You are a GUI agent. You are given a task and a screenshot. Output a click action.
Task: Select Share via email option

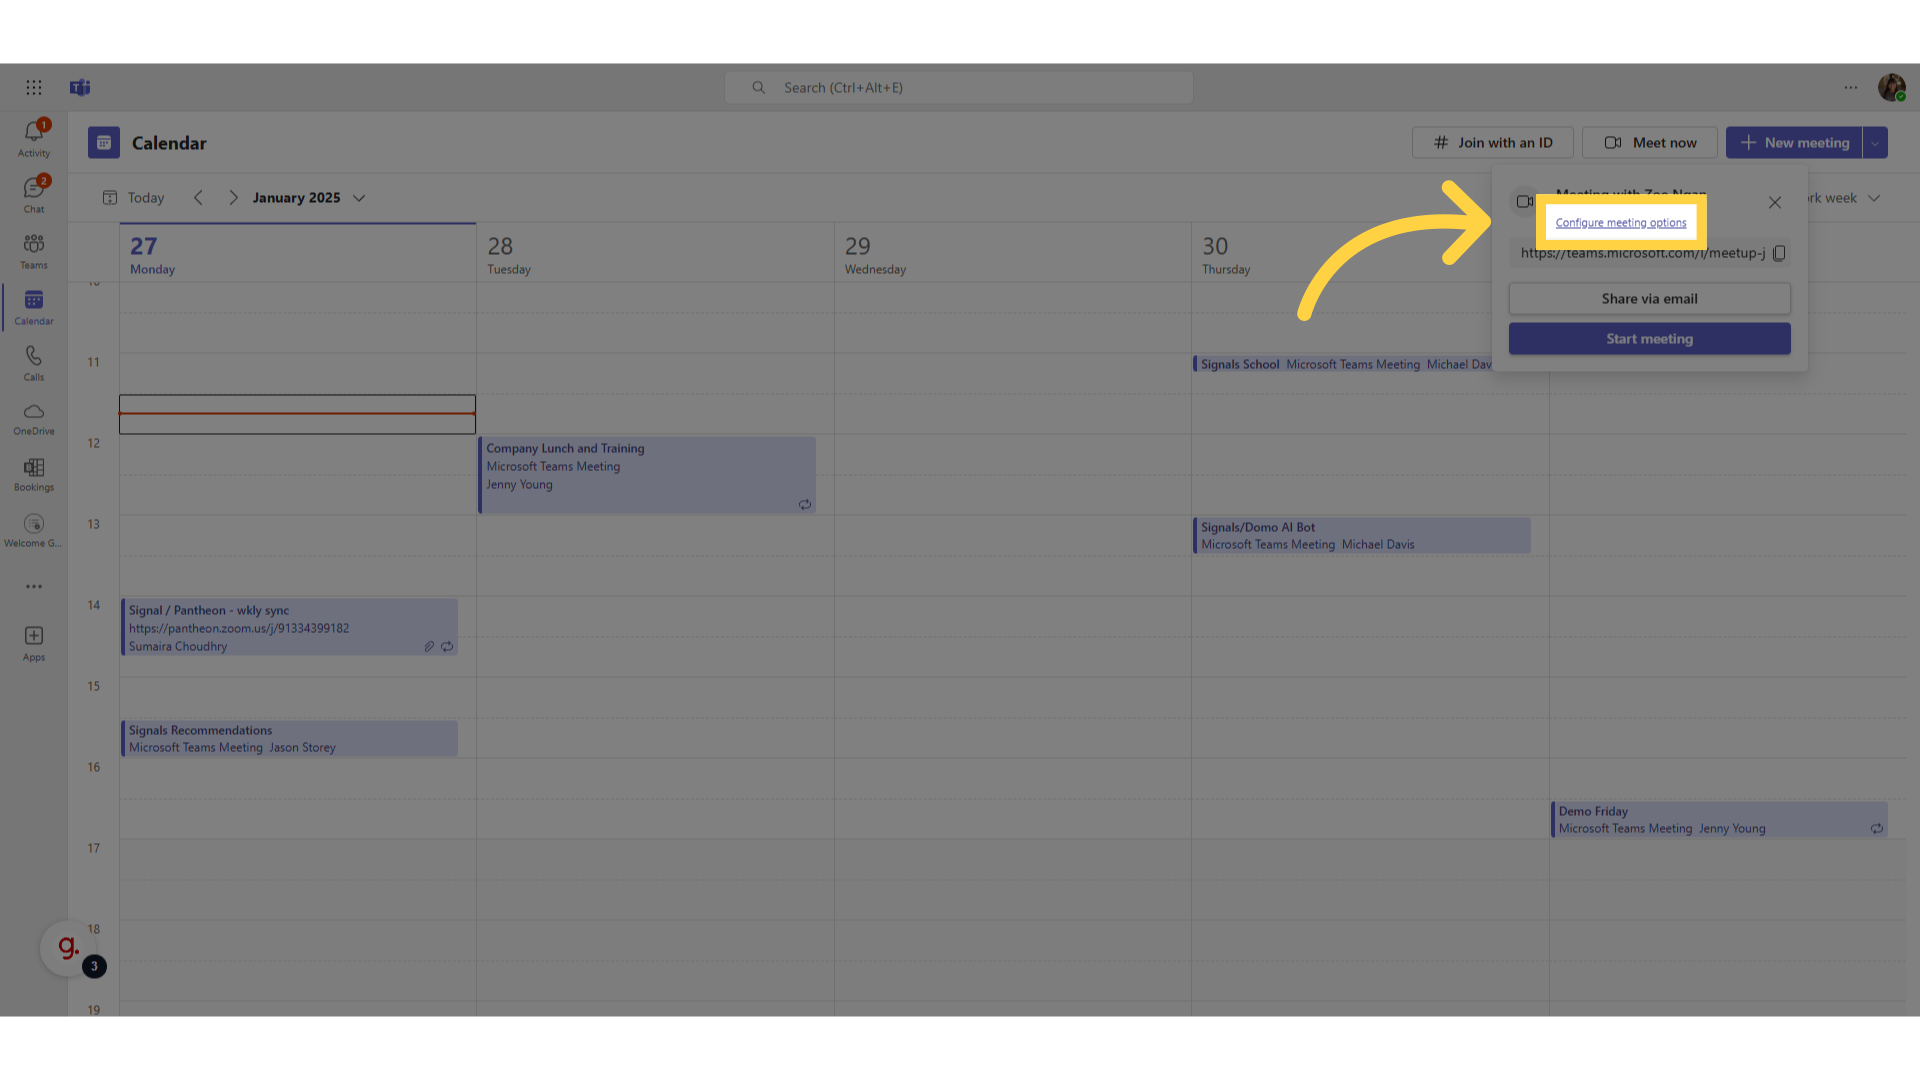pyautogui.click(x=1650, y=298)
